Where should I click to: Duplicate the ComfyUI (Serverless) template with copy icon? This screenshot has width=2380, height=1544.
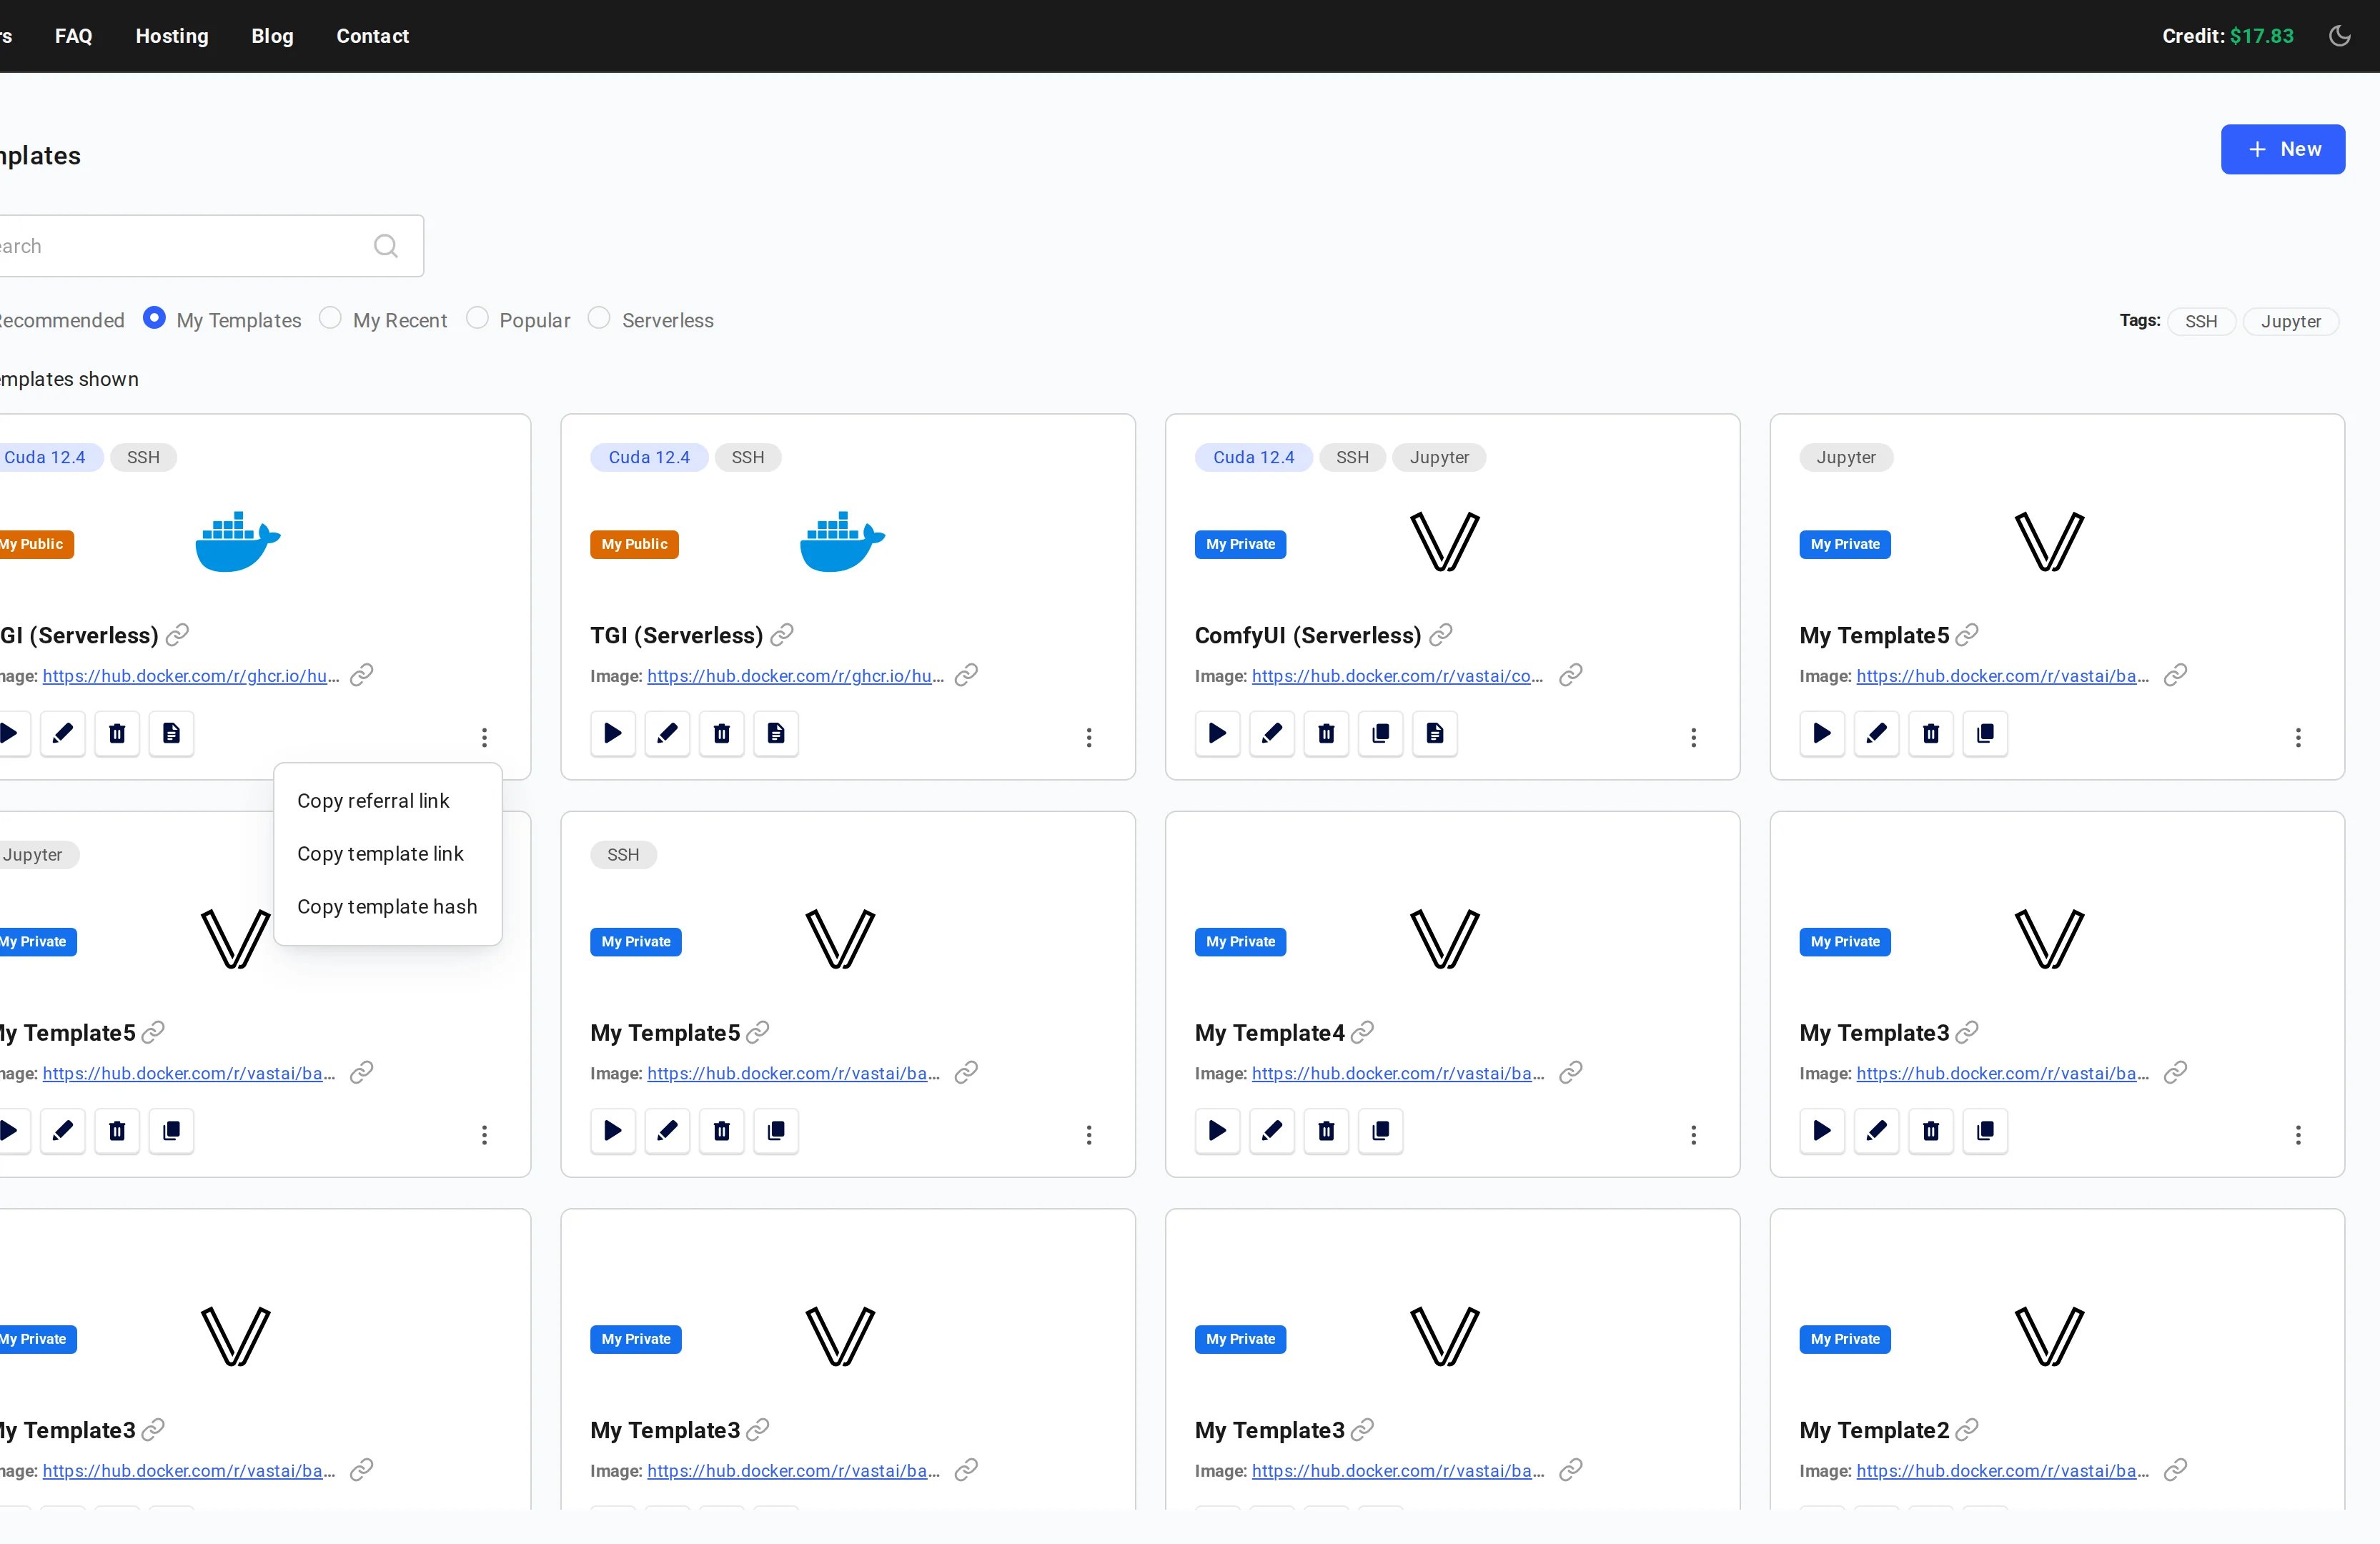pos(1381,733)
